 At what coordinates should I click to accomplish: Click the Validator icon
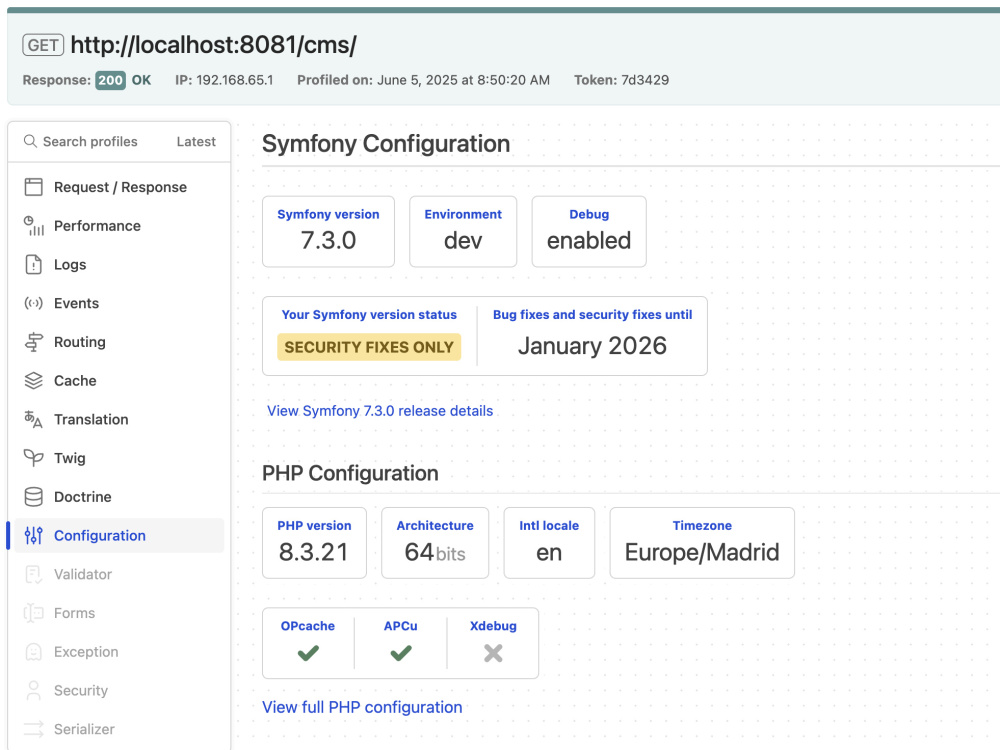click(x=33, y=575)
